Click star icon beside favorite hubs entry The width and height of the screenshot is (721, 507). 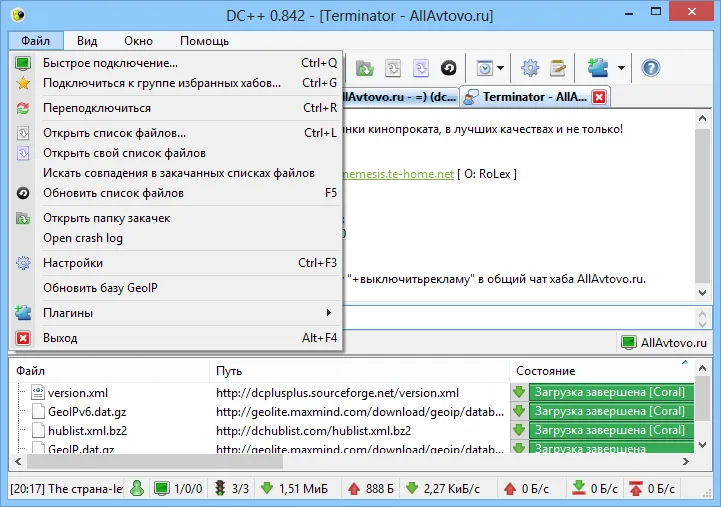point(23,83)
